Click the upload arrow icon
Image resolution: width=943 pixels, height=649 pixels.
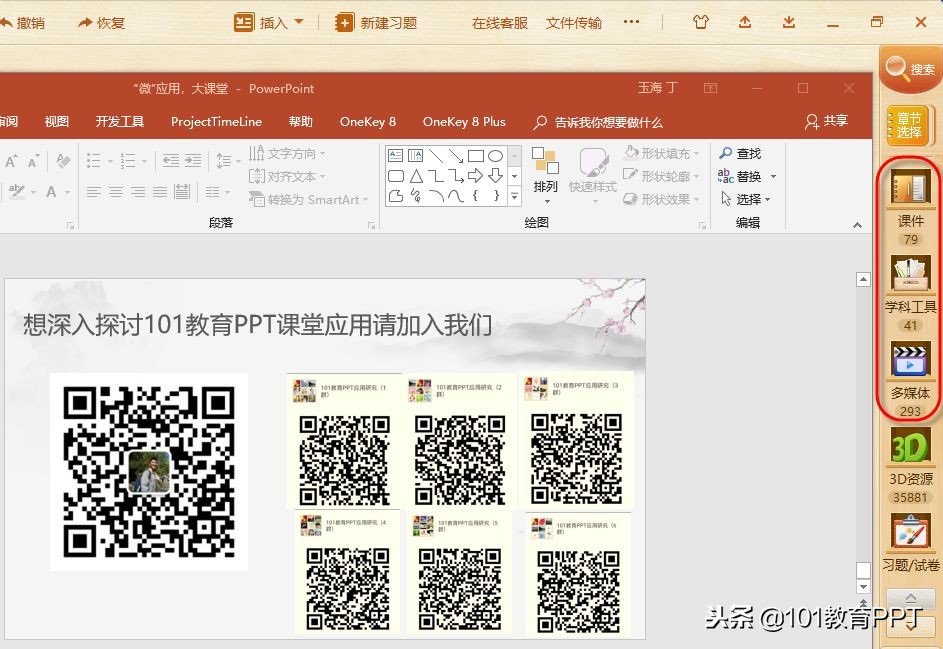745,22
